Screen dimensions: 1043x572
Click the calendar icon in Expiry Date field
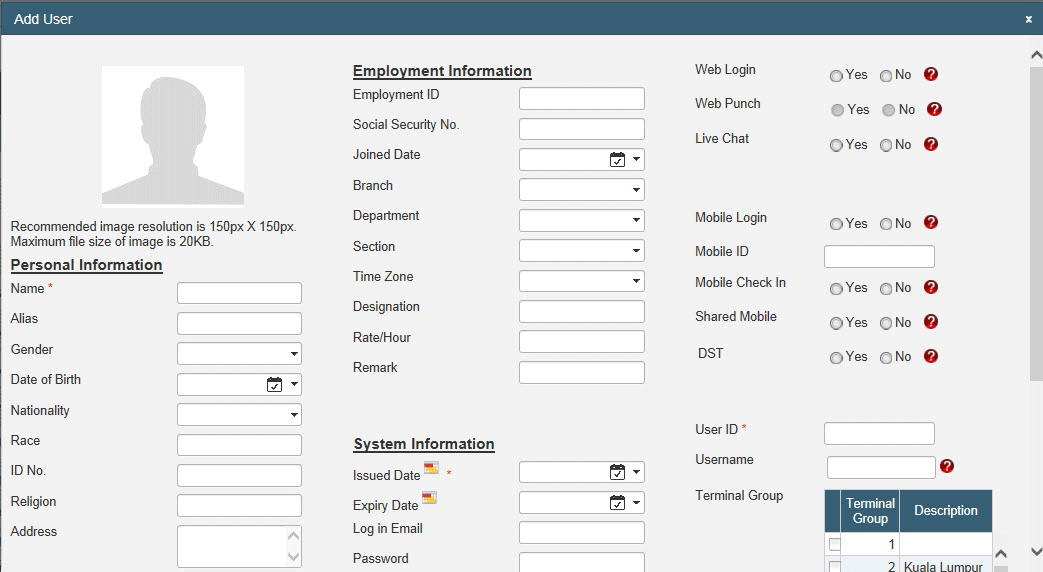click(617, 503)
